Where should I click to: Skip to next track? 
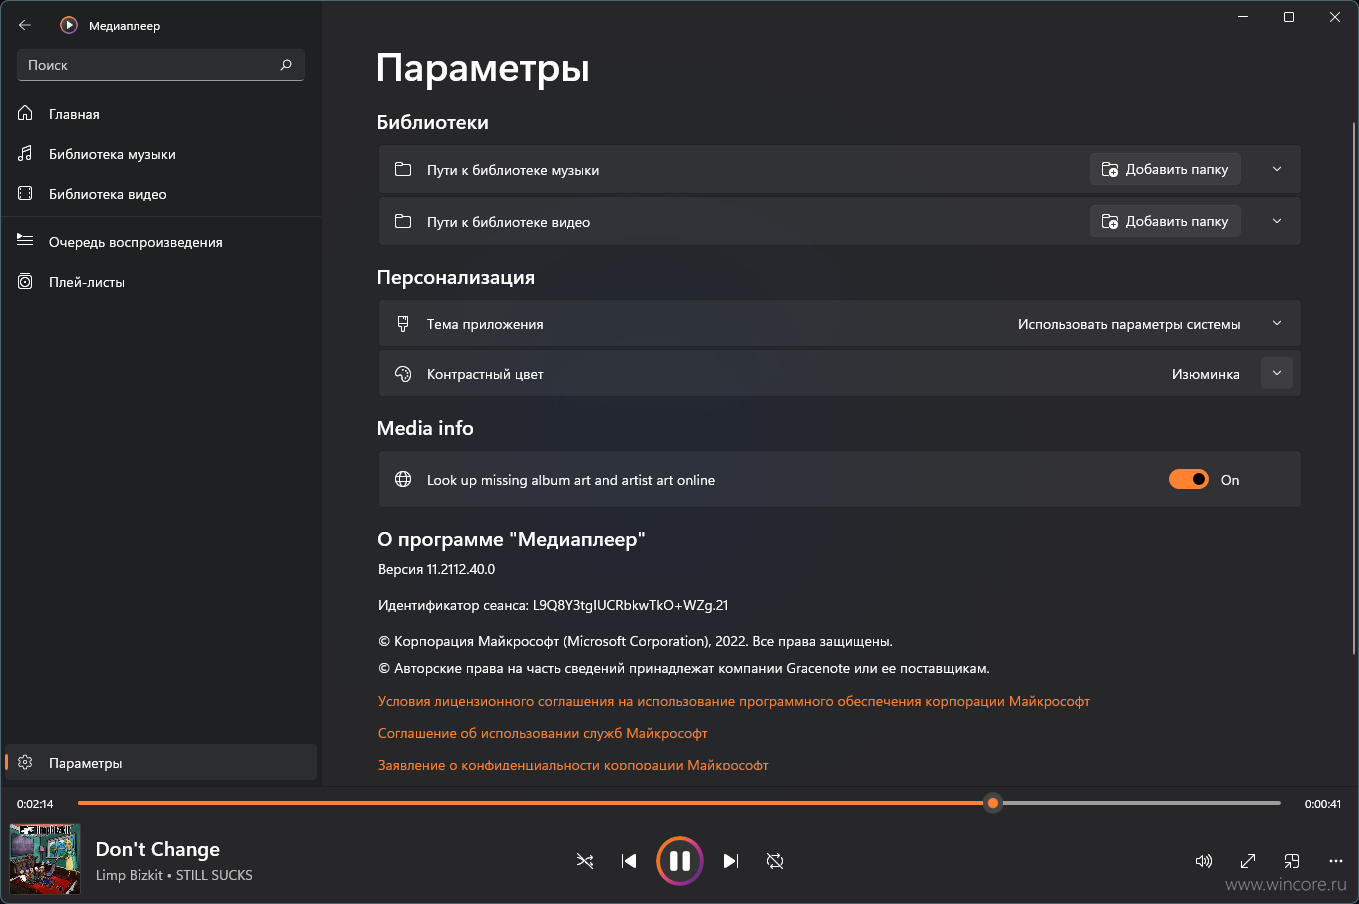click(x=731, y=861)
